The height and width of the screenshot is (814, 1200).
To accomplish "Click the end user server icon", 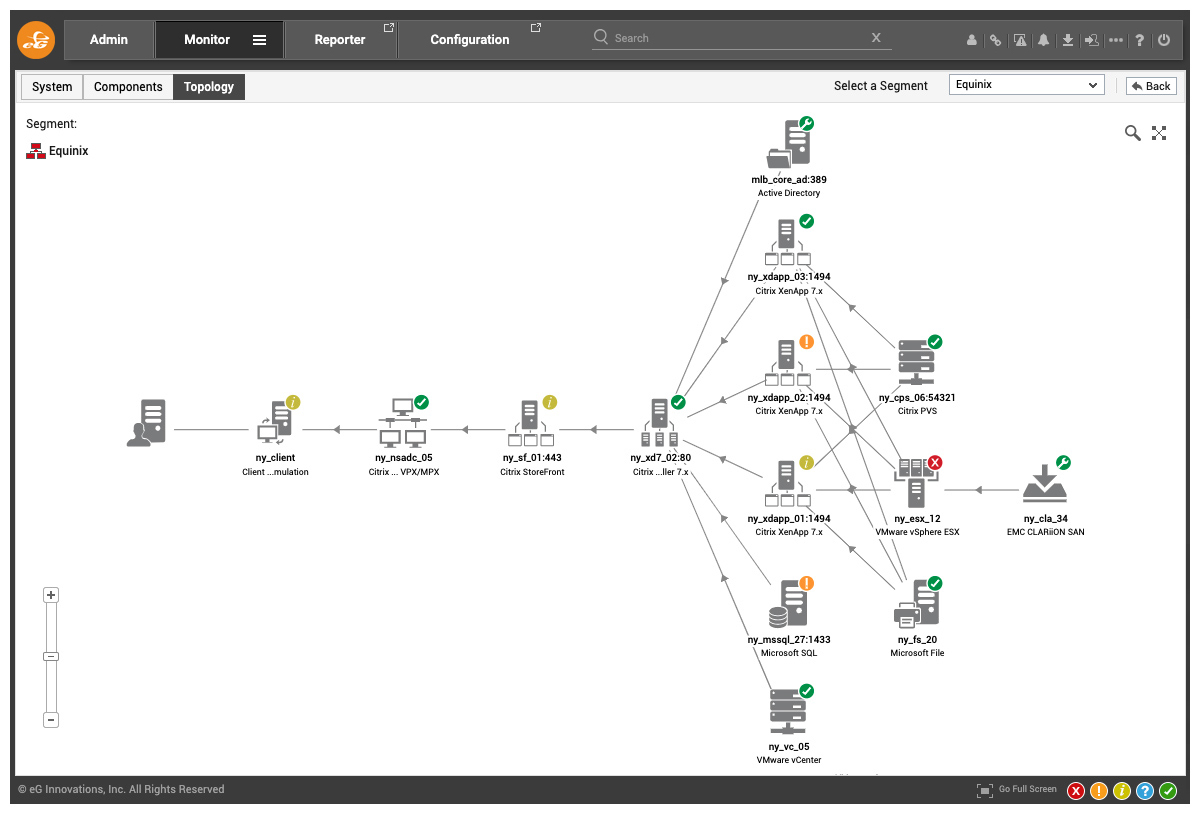I will pyautogui.click(x=147, y=423).
